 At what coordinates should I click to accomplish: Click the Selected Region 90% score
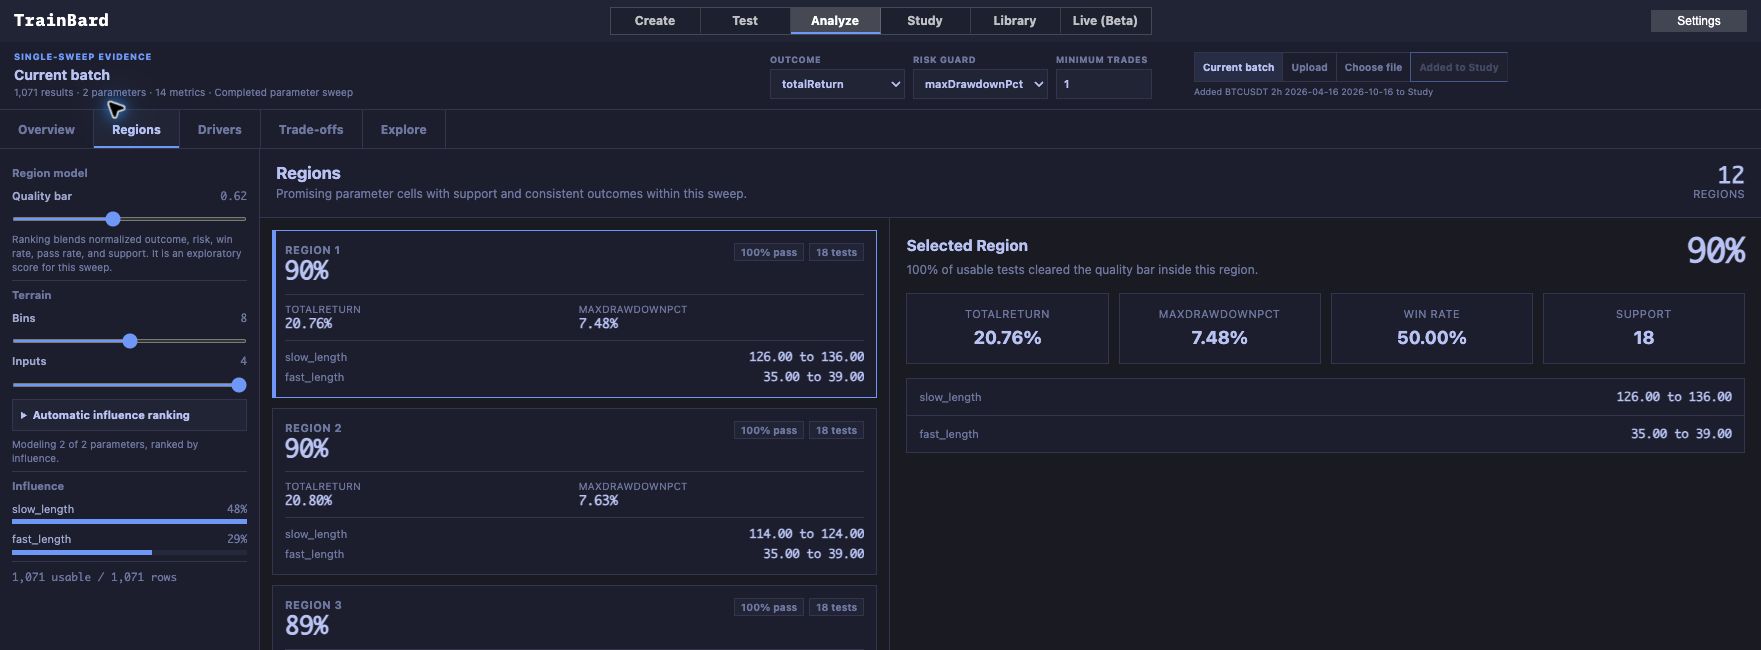(1716, 250)
